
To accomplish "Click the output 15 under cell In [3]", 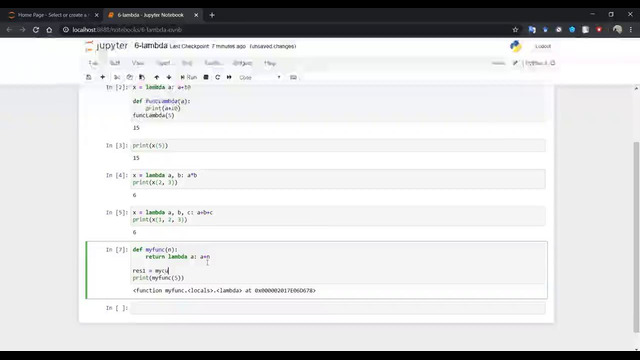I will 136,158.
